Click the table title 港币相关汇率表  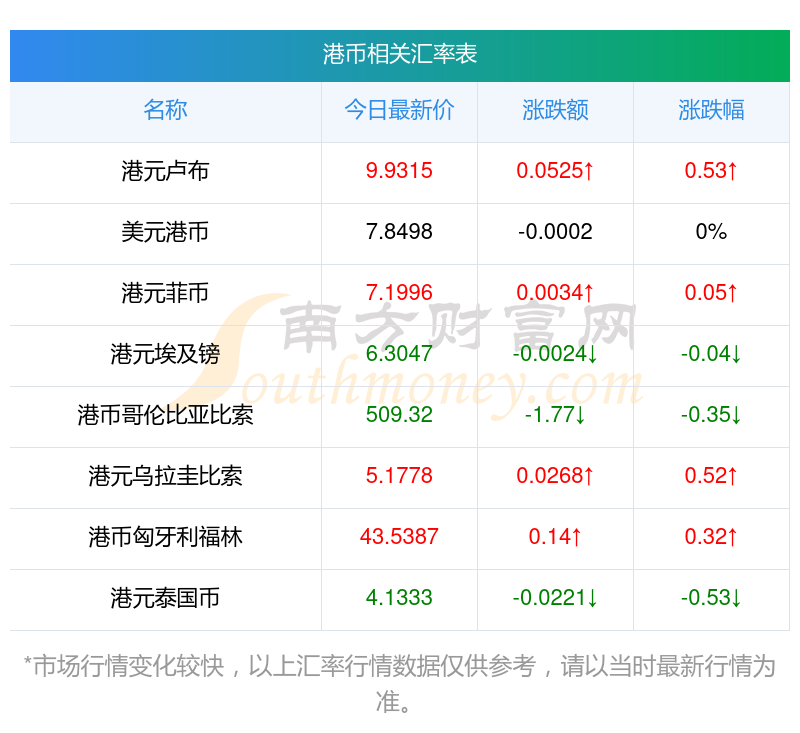[x=399, y=54]
